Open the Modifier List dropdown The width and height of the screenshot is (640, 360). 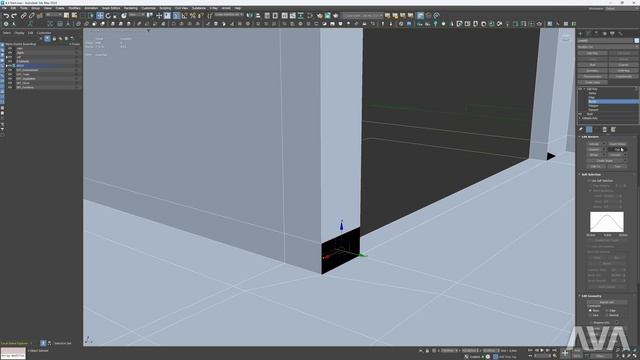607,47
